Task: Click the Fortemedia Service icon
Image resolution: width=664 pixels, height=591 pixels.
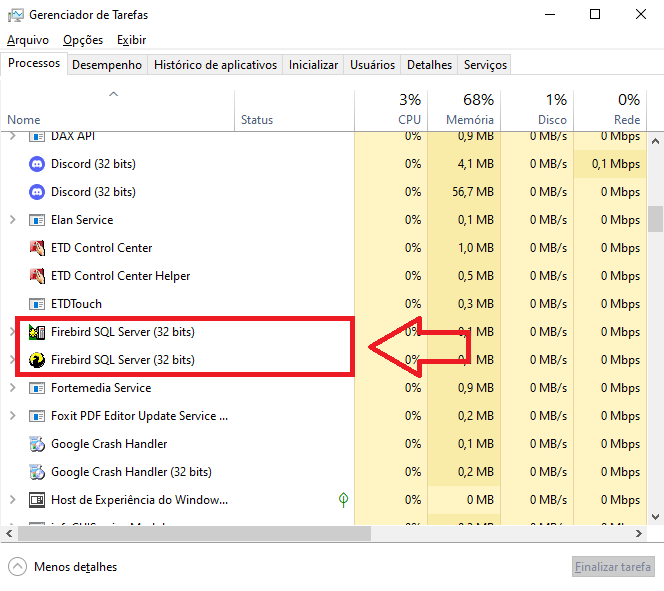Action: tap(37, 388)
